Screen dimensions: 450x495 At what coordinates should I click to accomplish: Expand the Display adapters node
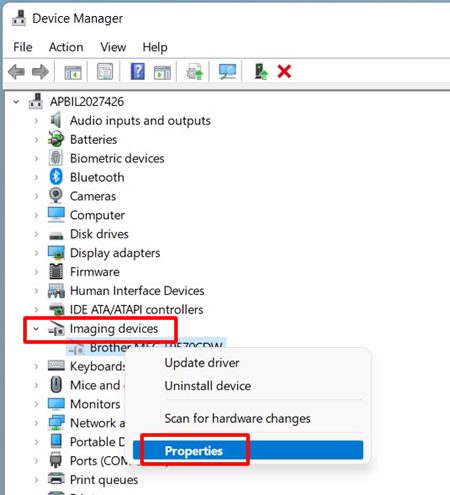pos(36,253)
